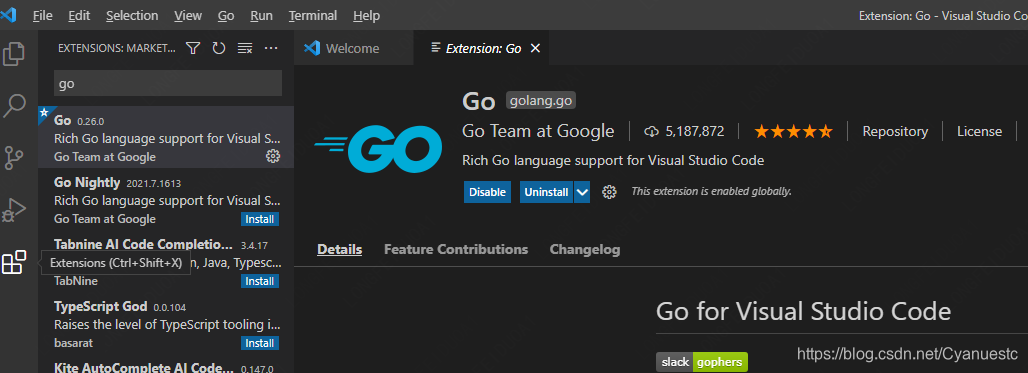The image size is (1028, 373).
Task: Switch to the Welcome tab
Action: [x=354, y=48]
